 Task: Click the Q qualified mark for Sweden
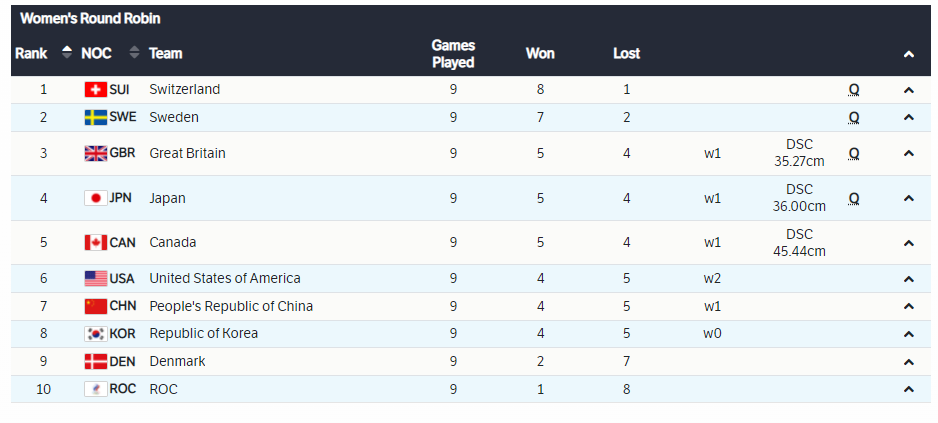point(854,118)
